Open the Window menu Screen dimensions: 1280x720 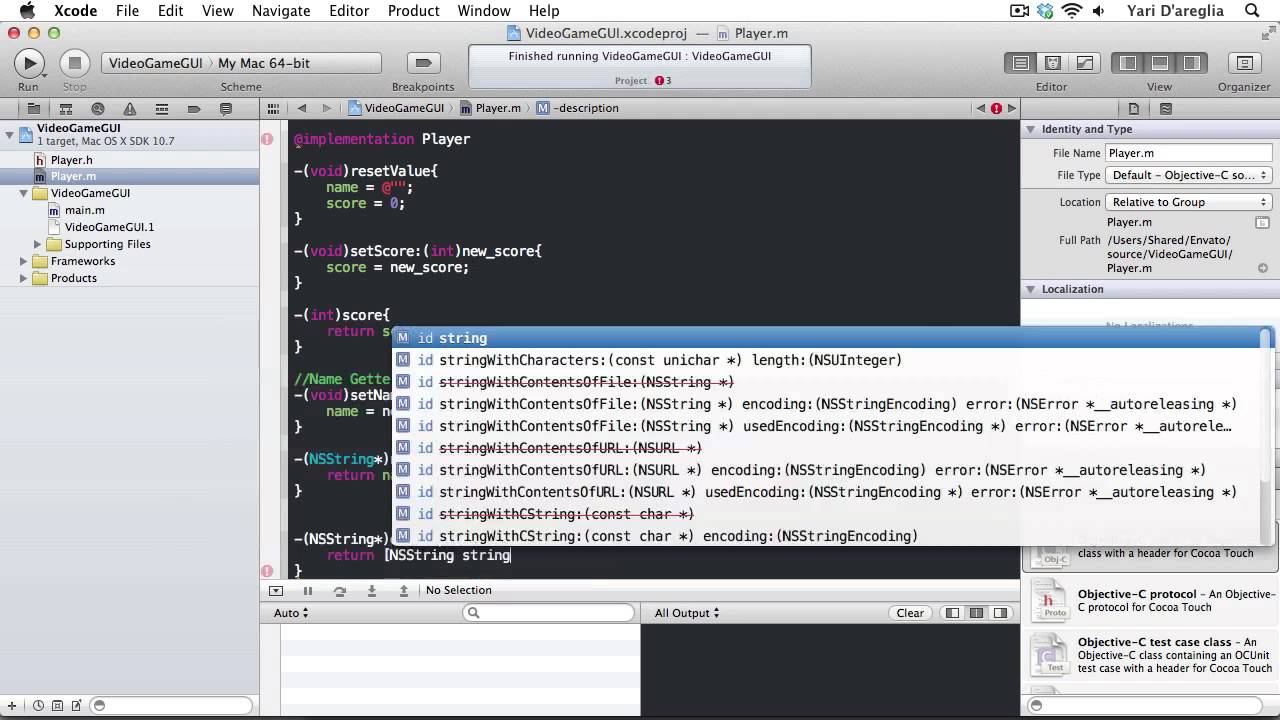click(x=484, y=11)
